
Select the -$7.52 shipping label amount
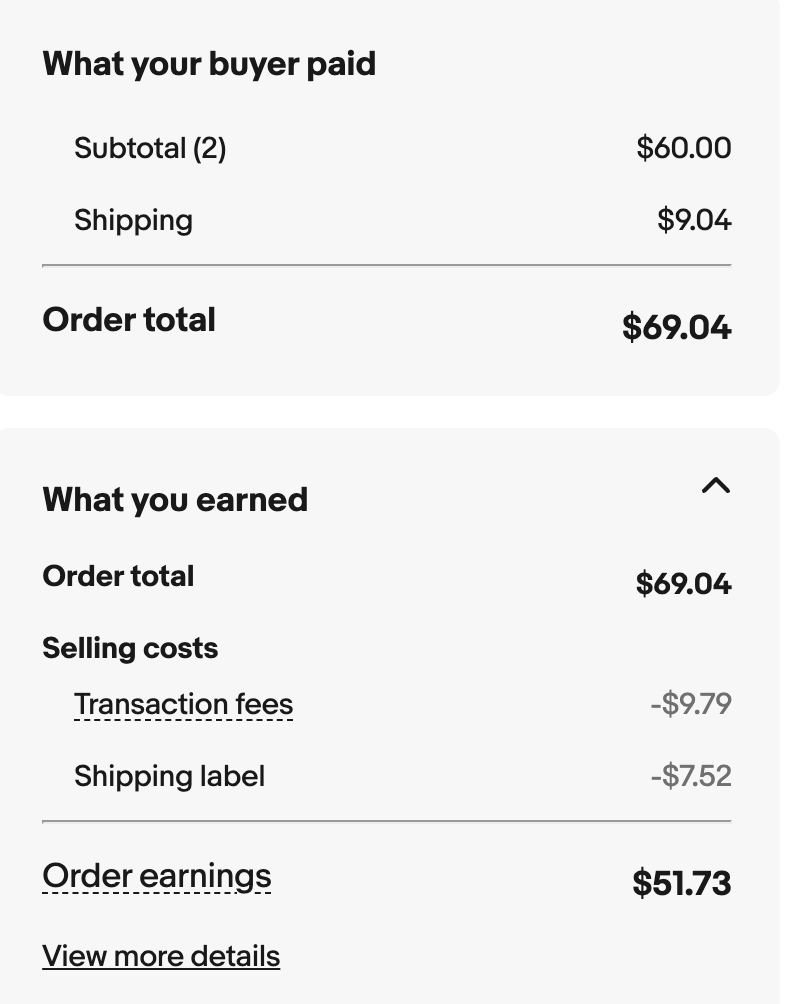tap(691, 776)
